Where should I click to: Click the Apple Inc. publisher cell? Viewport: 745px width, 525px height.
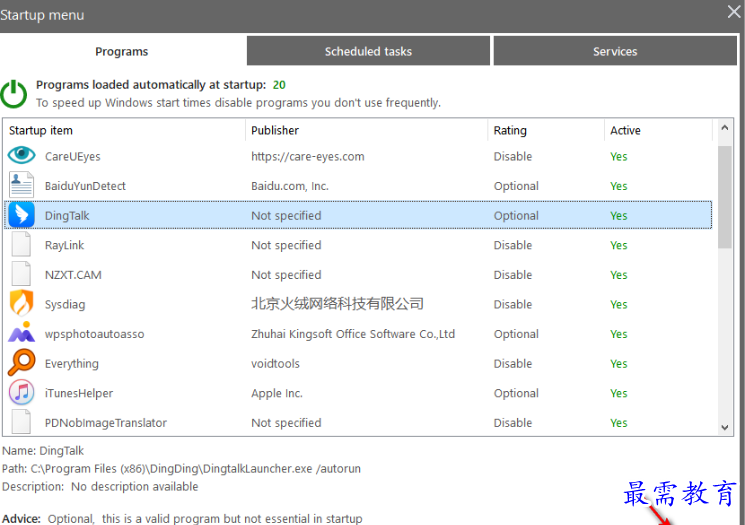pos(277,393)
